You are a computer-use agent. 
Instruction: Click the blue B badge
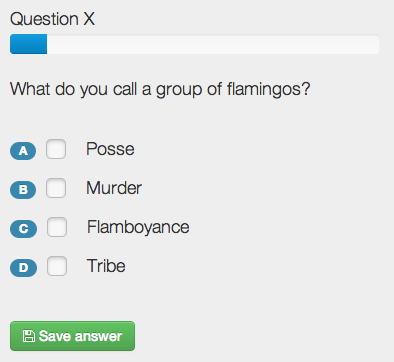(23, 190)
